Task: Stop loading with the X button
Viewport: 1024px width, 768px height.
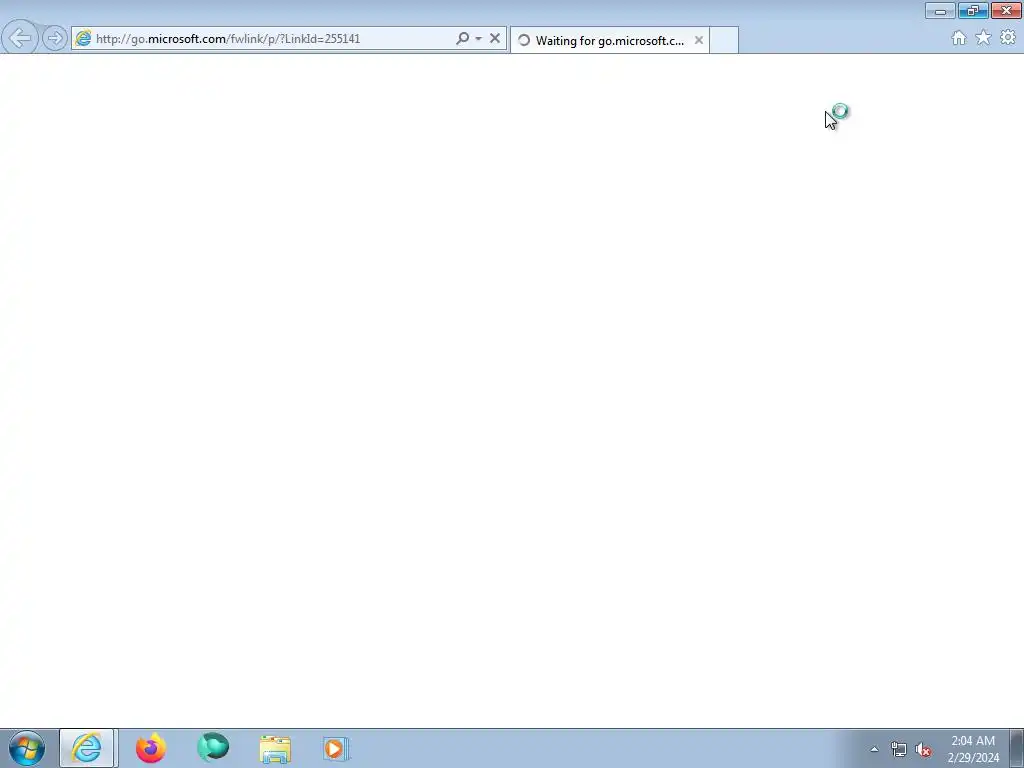Action: (495, 38)
